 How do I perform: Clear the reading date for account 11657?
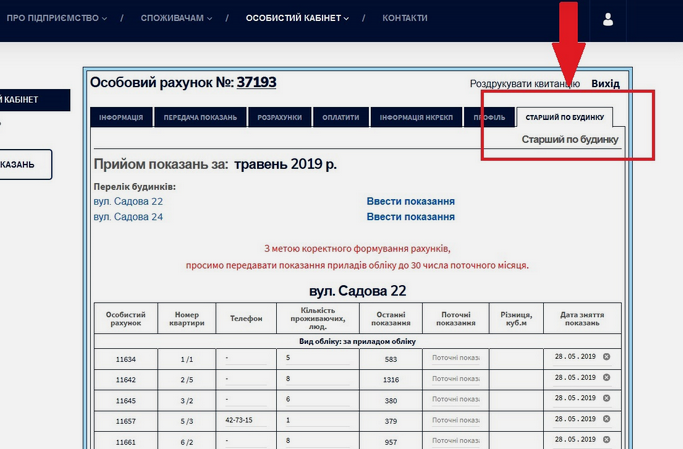click(606, 420)
